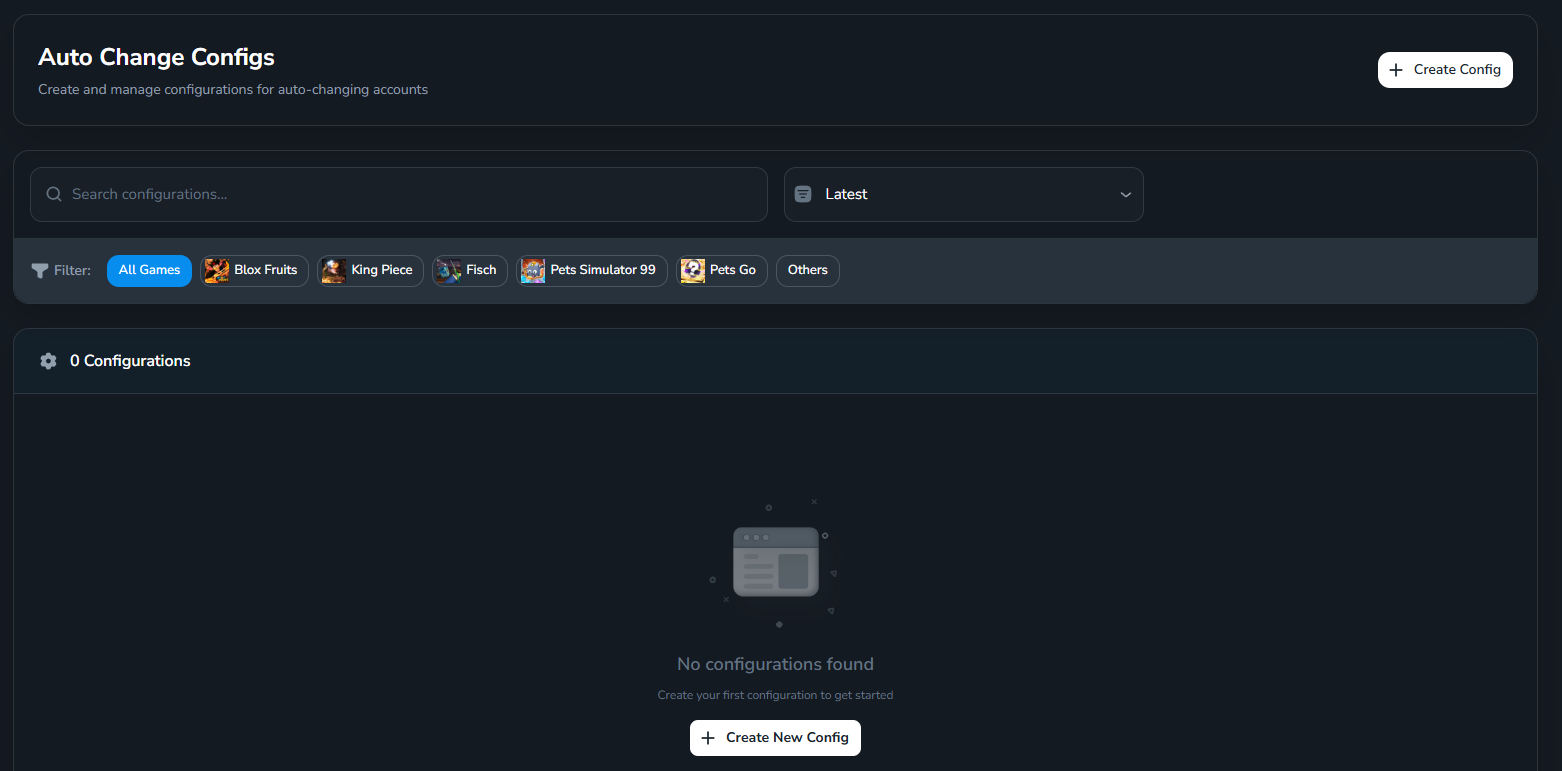The width and height of the screenshot is (1562, 771).
Task: Switch to the Blox Fruits filter tab
Action: tap(254, 270)
